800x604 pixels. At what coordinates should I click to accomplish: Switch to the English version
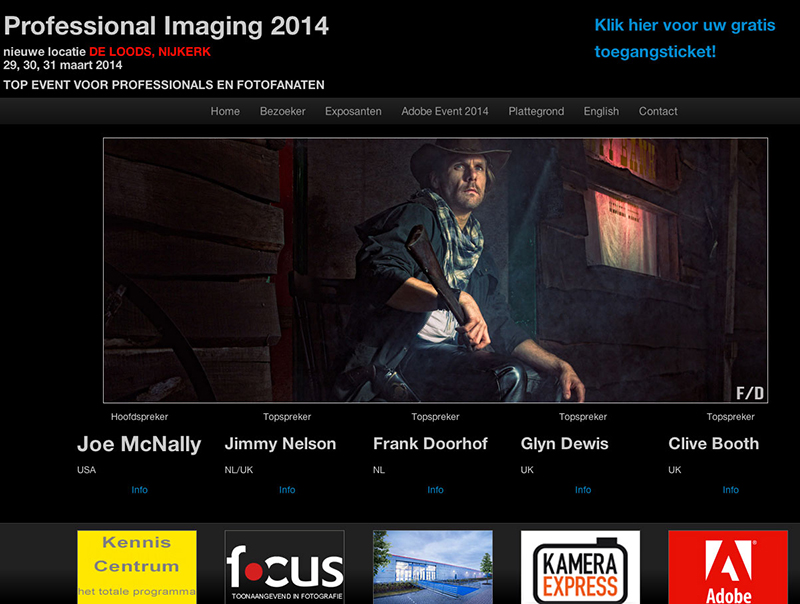[x=601, y=111]
